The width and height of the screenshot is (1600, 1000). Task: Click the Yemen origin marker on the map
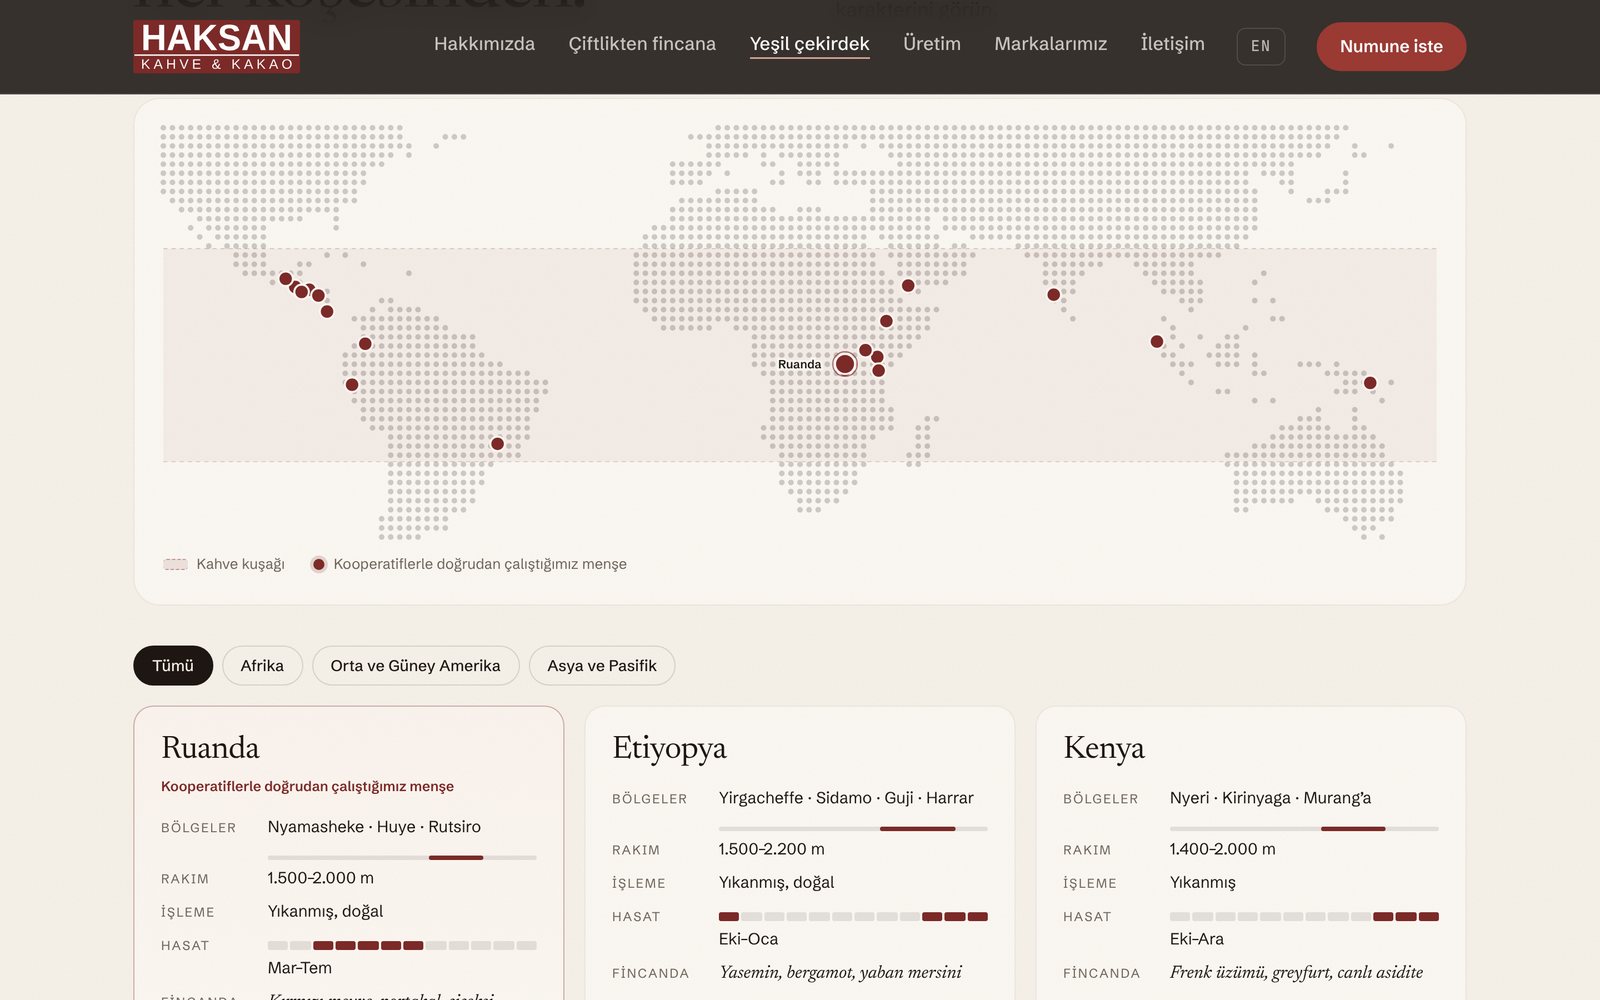[x=908, y=286]
